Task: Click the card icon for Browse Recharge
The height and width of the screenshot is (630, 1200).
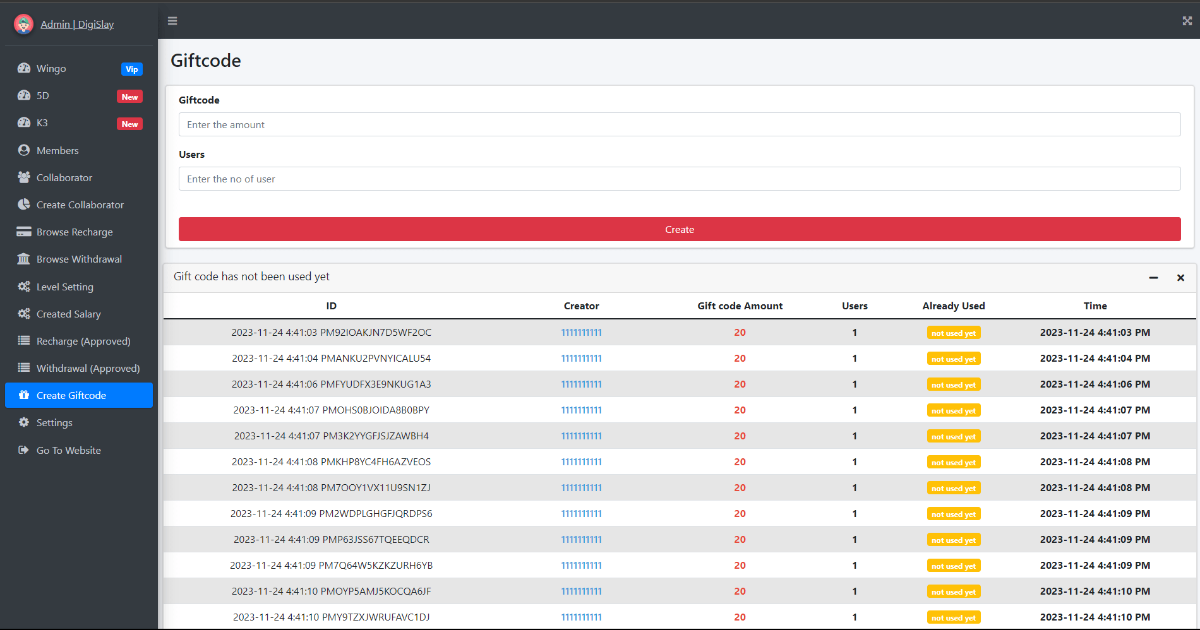Action: pos(24,232)
